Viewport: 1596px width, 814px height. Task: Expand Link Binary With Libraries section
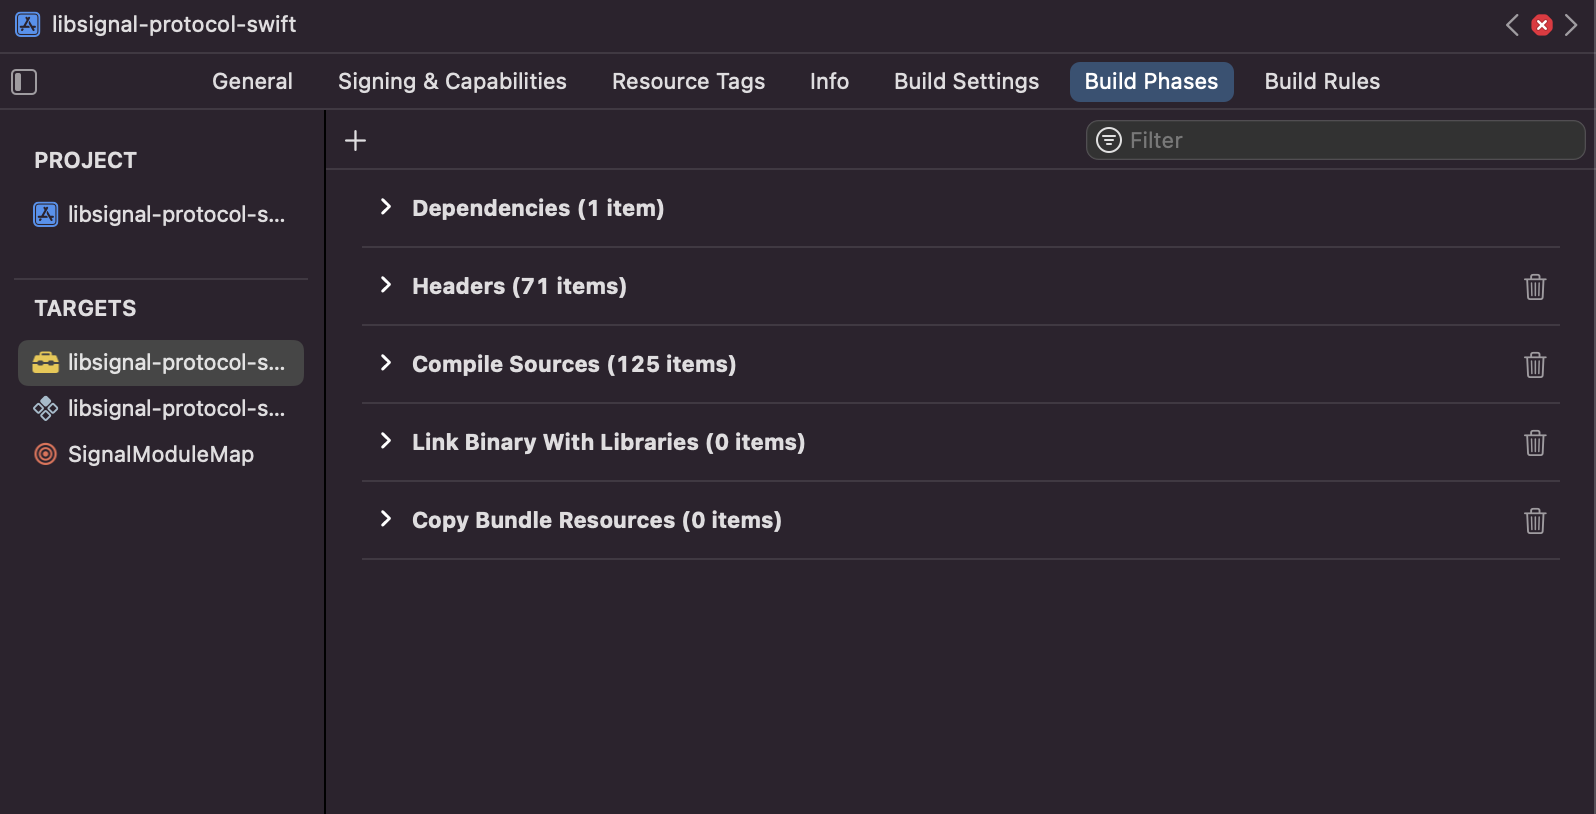tap(386, 441)
